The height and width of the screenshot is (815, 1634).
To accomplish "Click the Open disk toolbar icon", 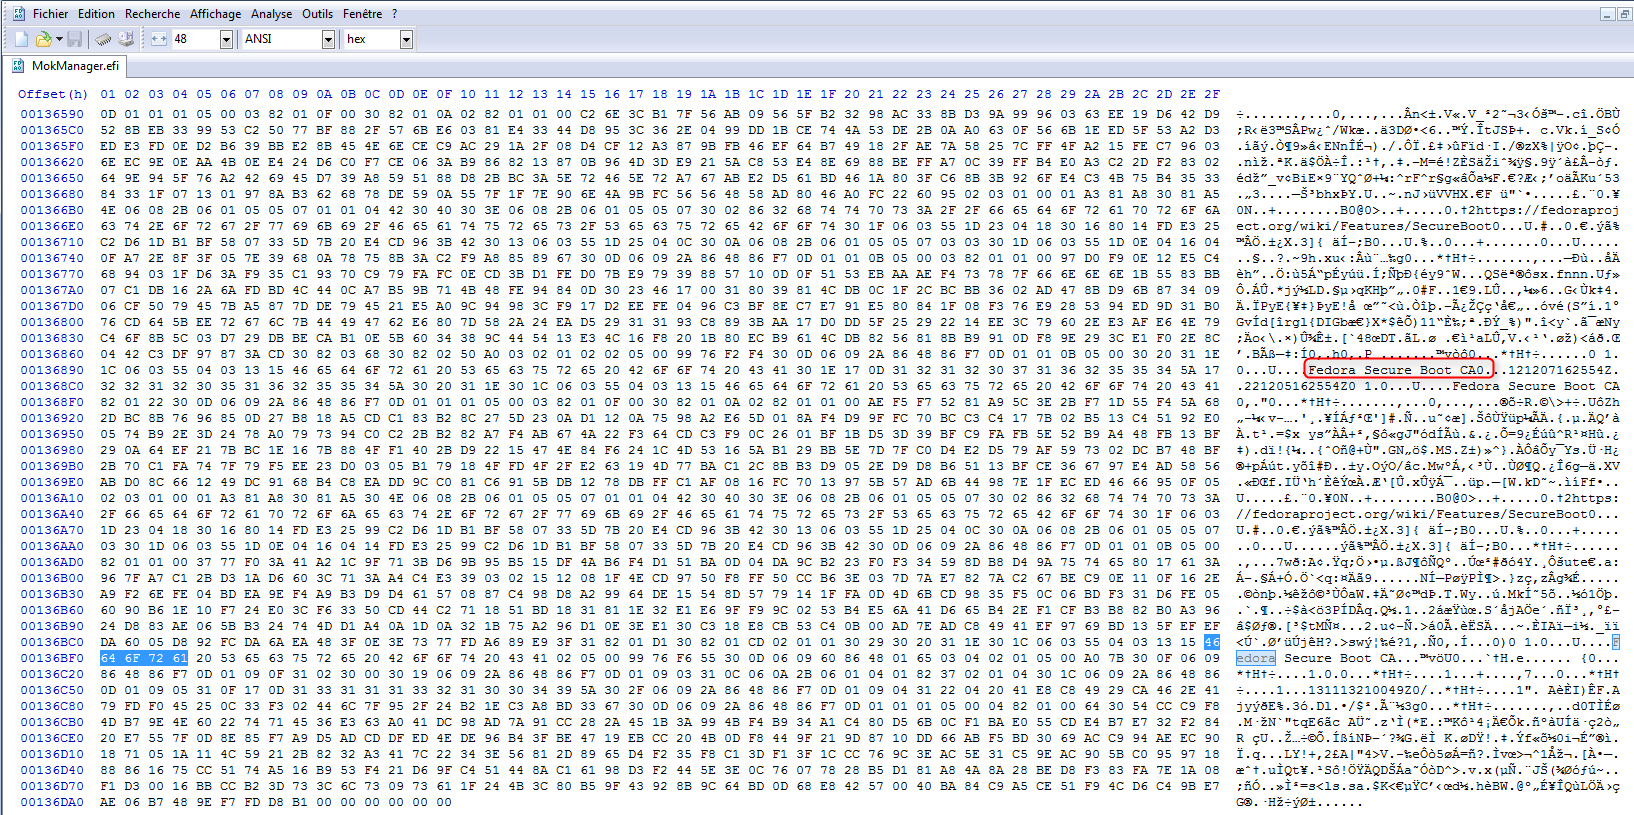I will click(x=126, y=39).
